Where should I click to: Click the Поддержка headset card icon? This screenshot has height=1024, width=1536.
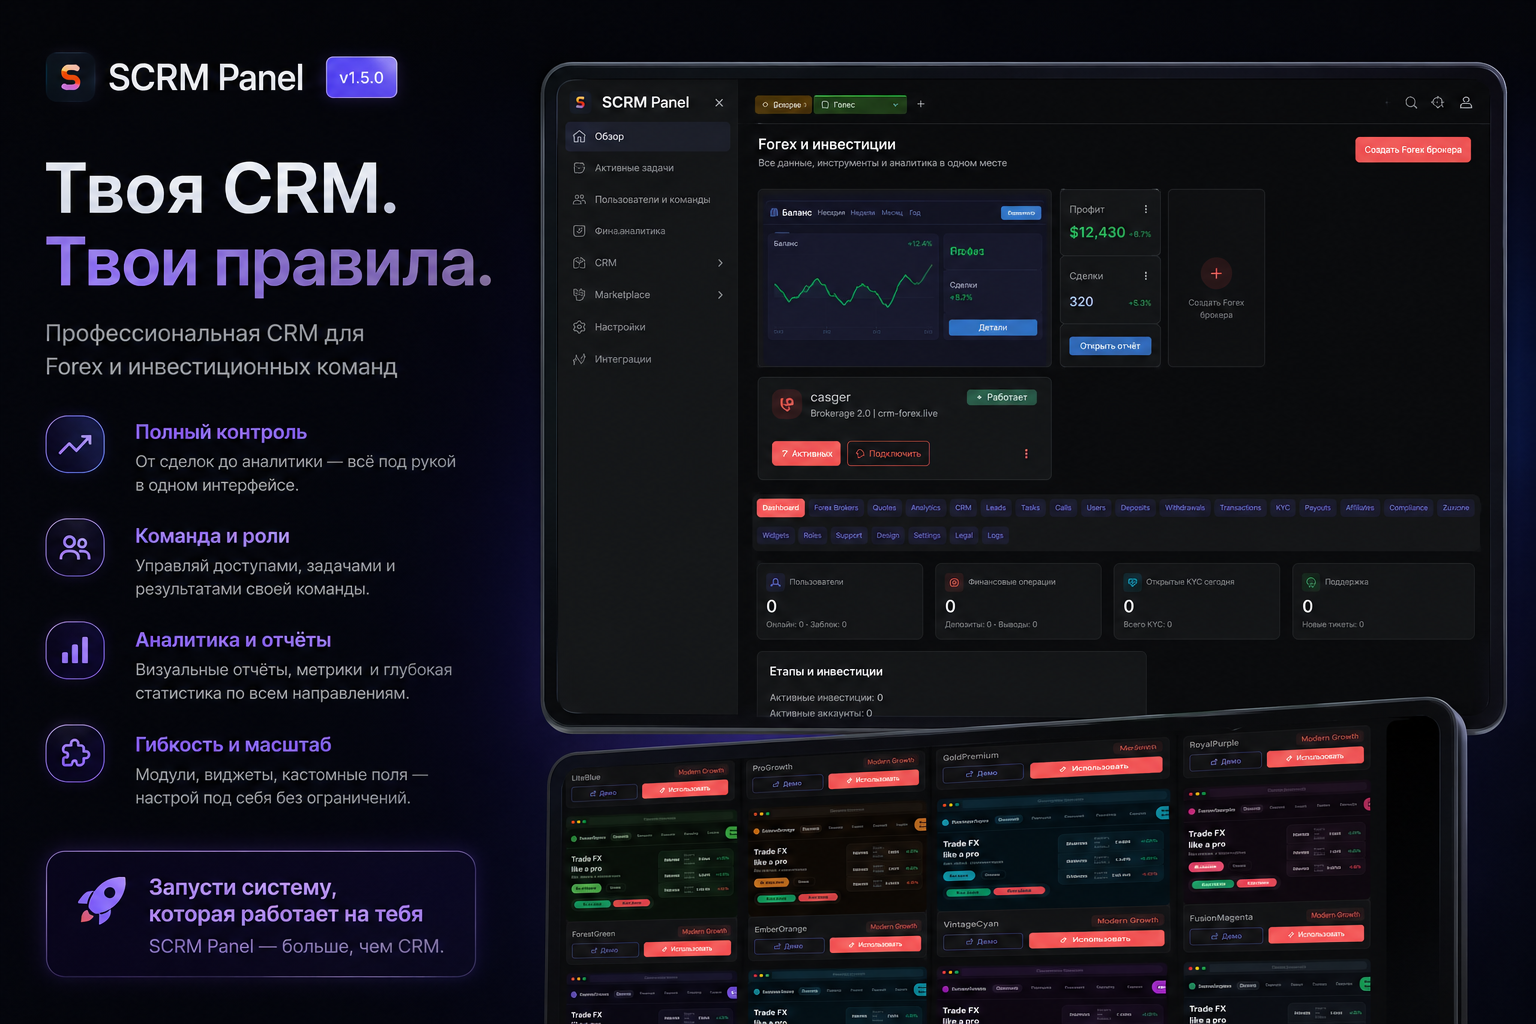[1311, 582]
